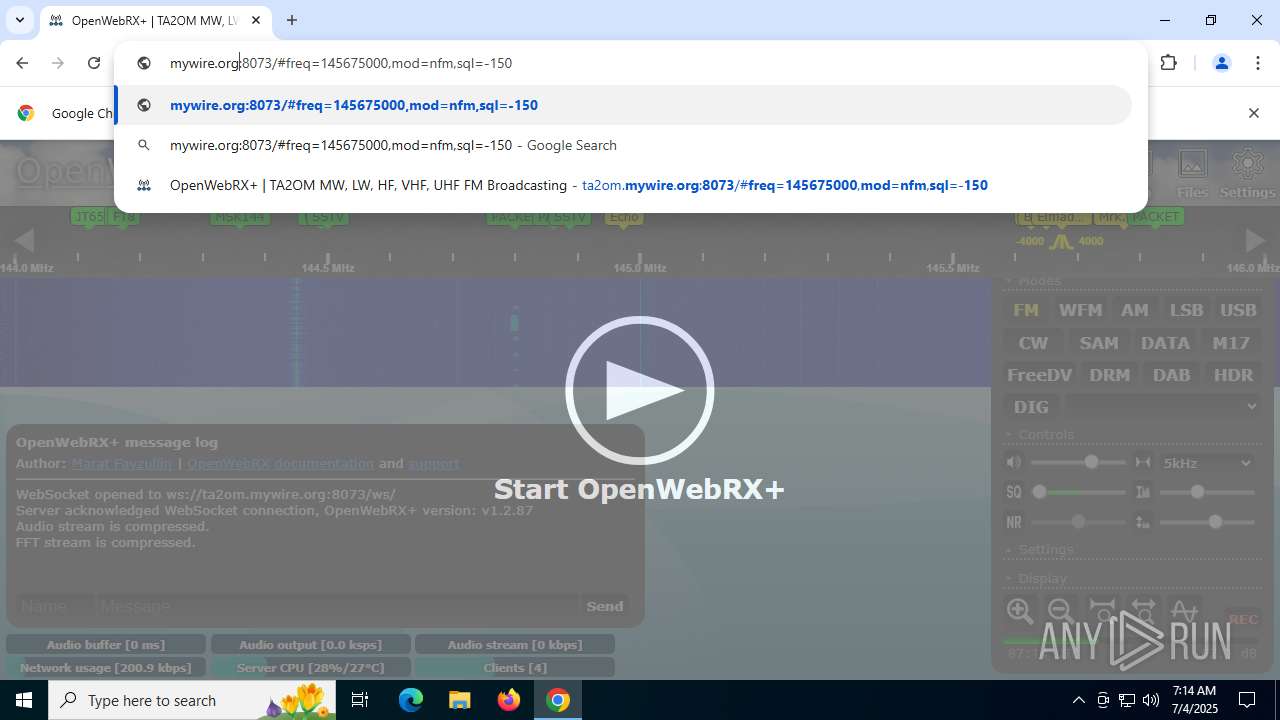
Task: Open the OpenWebRX documentation link
Action: pyautogui.click(x=280, y=463)
